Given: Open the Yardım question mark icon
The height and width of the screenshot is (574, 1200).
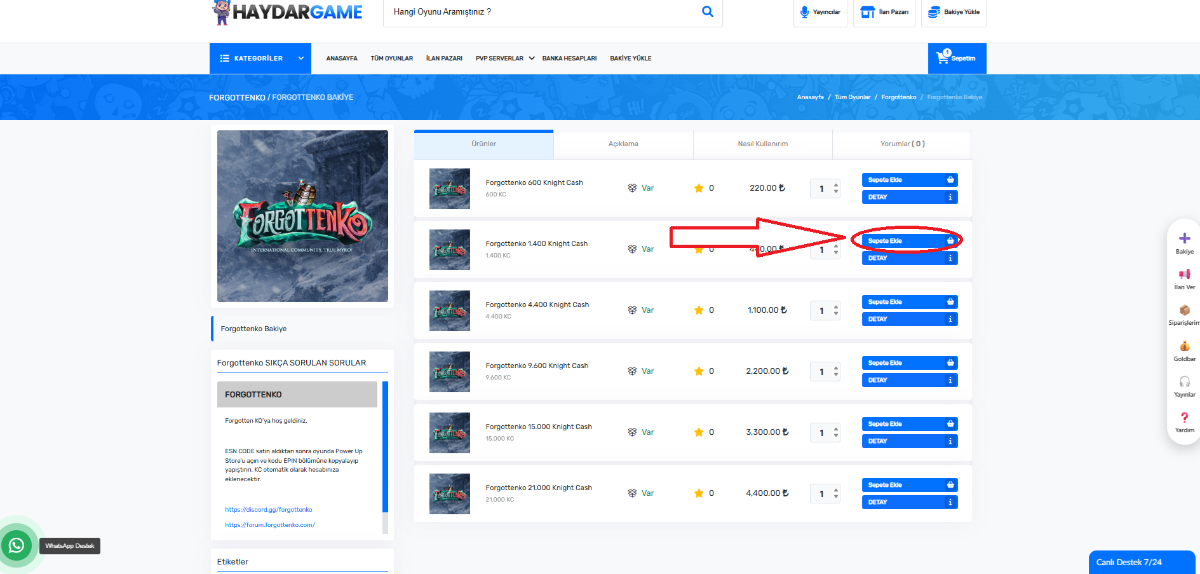Looking at the screenshot, I should [1184, 417].
